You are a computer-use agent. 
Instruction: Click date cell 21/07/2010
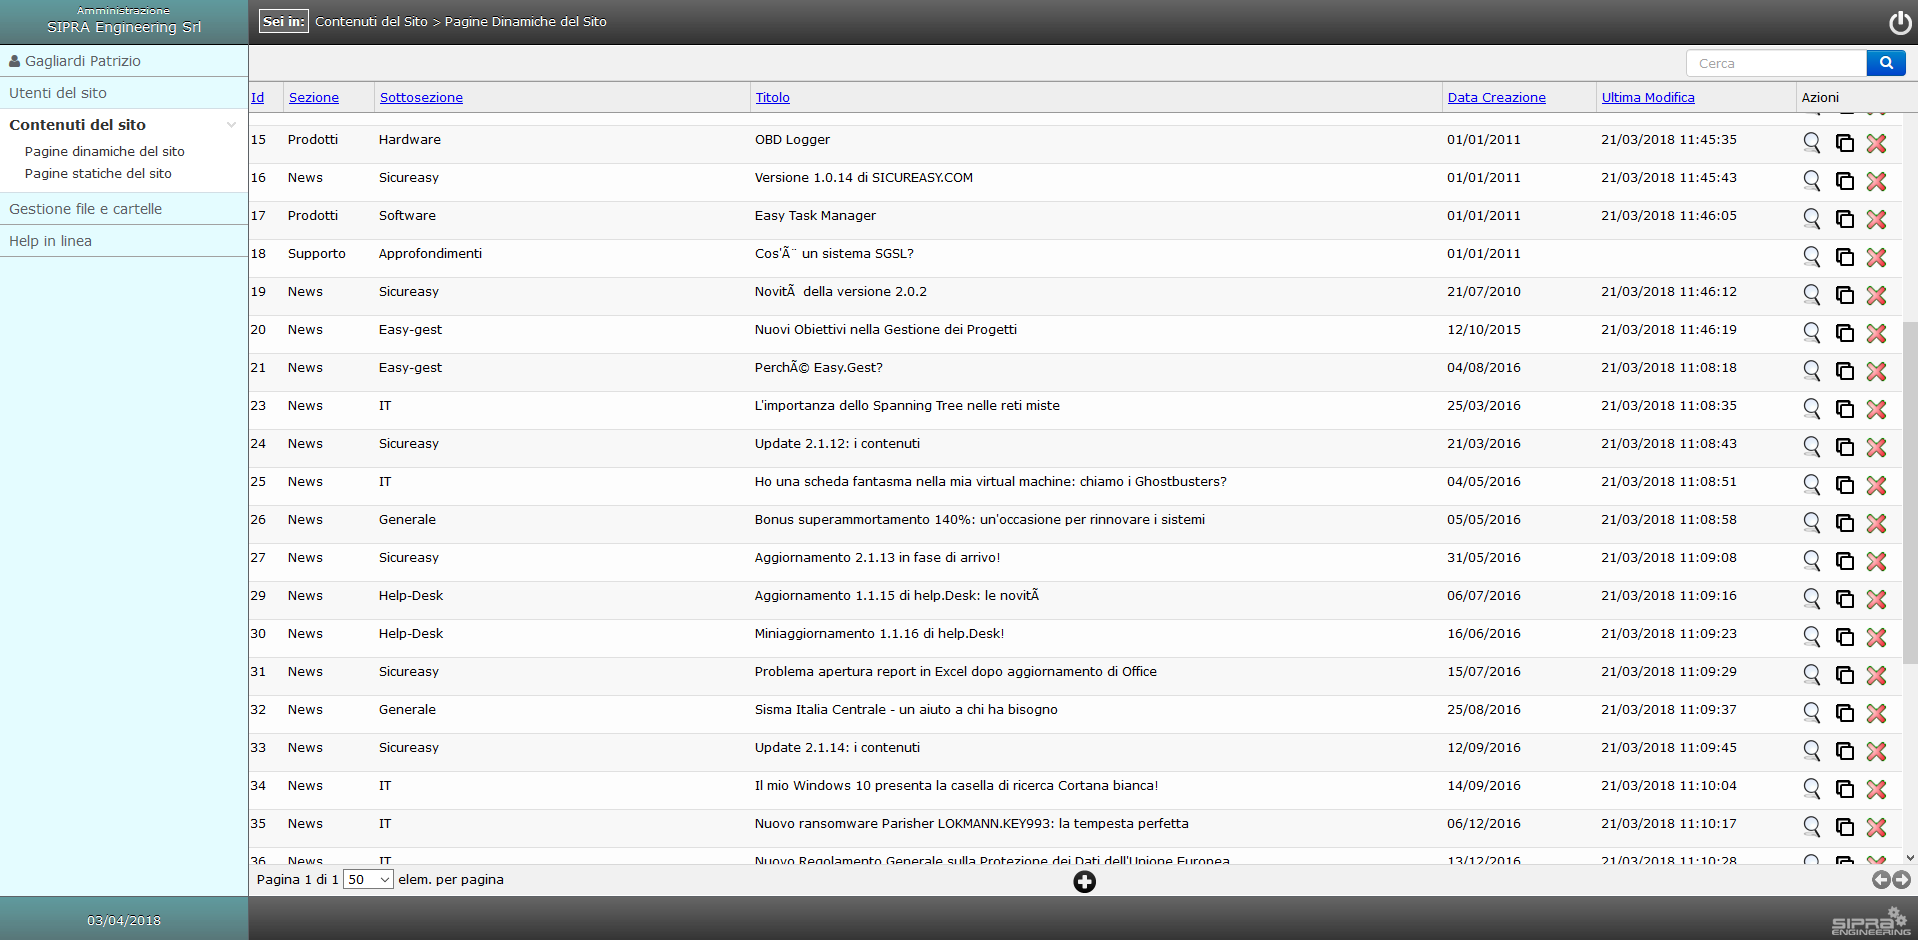1484,291
